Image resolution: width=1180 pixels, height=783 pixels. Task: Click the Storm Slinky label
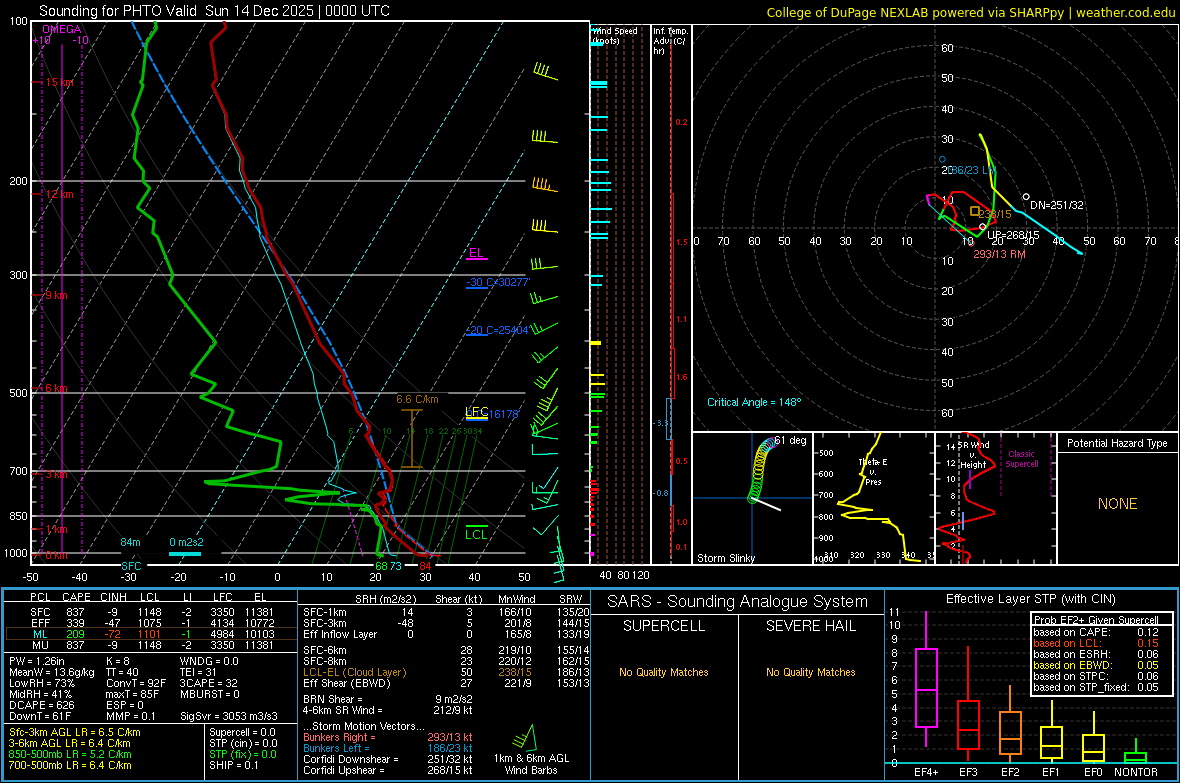[725, 558]
